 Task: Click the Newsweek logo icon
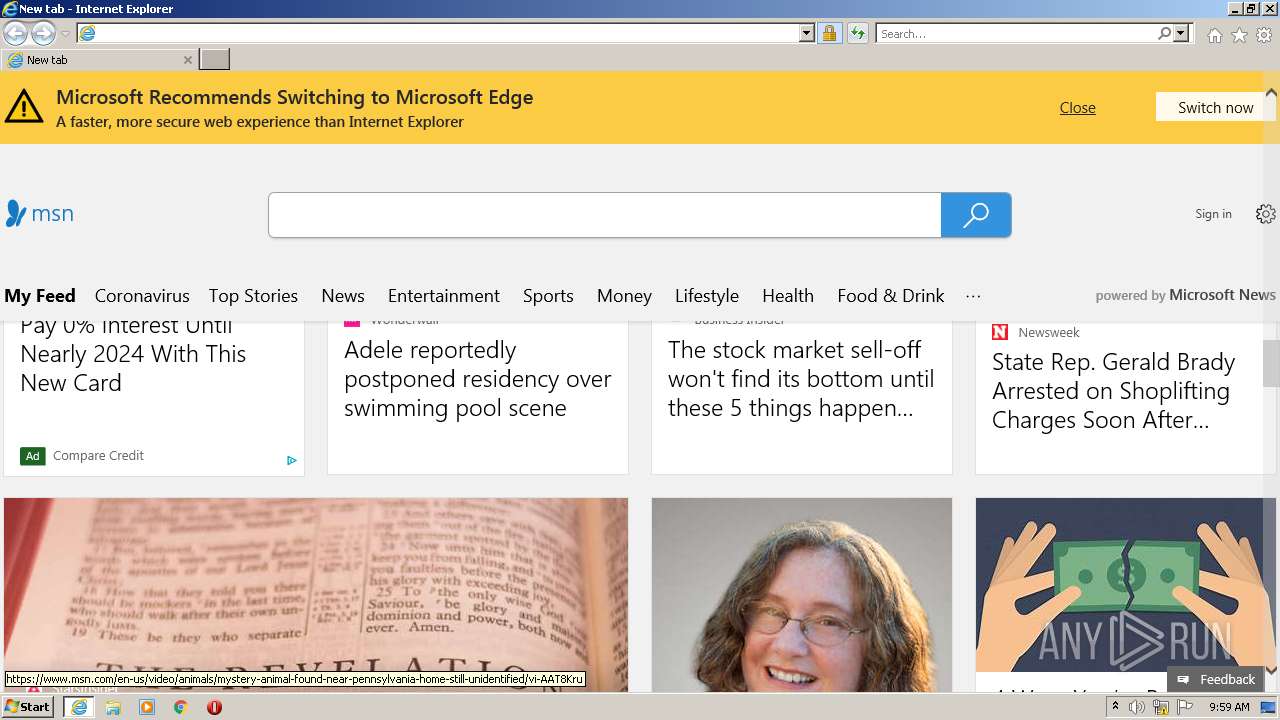[1000, 332]
